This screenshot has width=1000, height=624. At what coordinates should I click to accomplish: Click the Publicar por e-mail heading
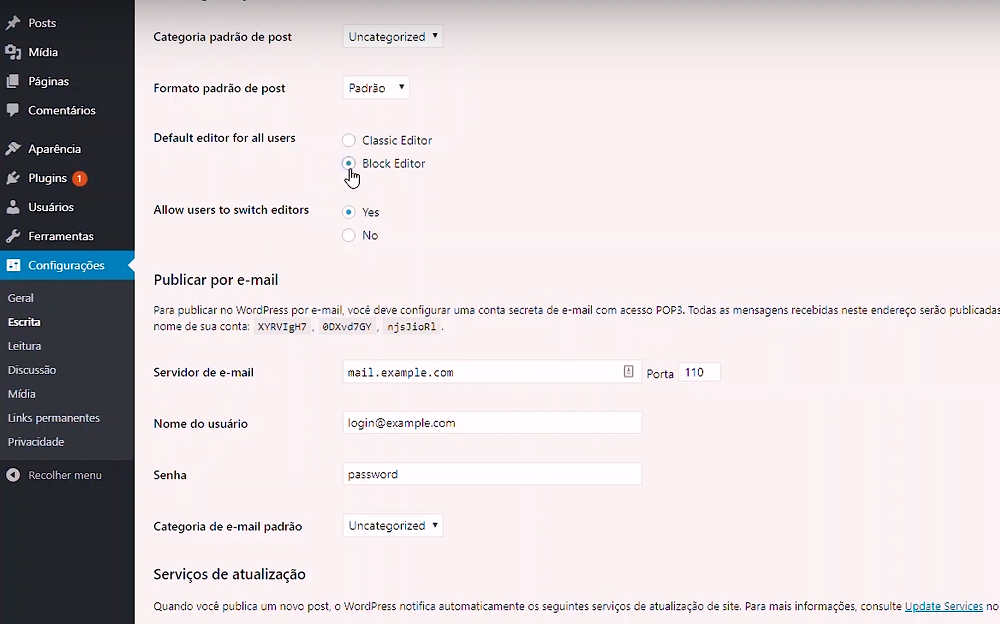click(216, 280)
